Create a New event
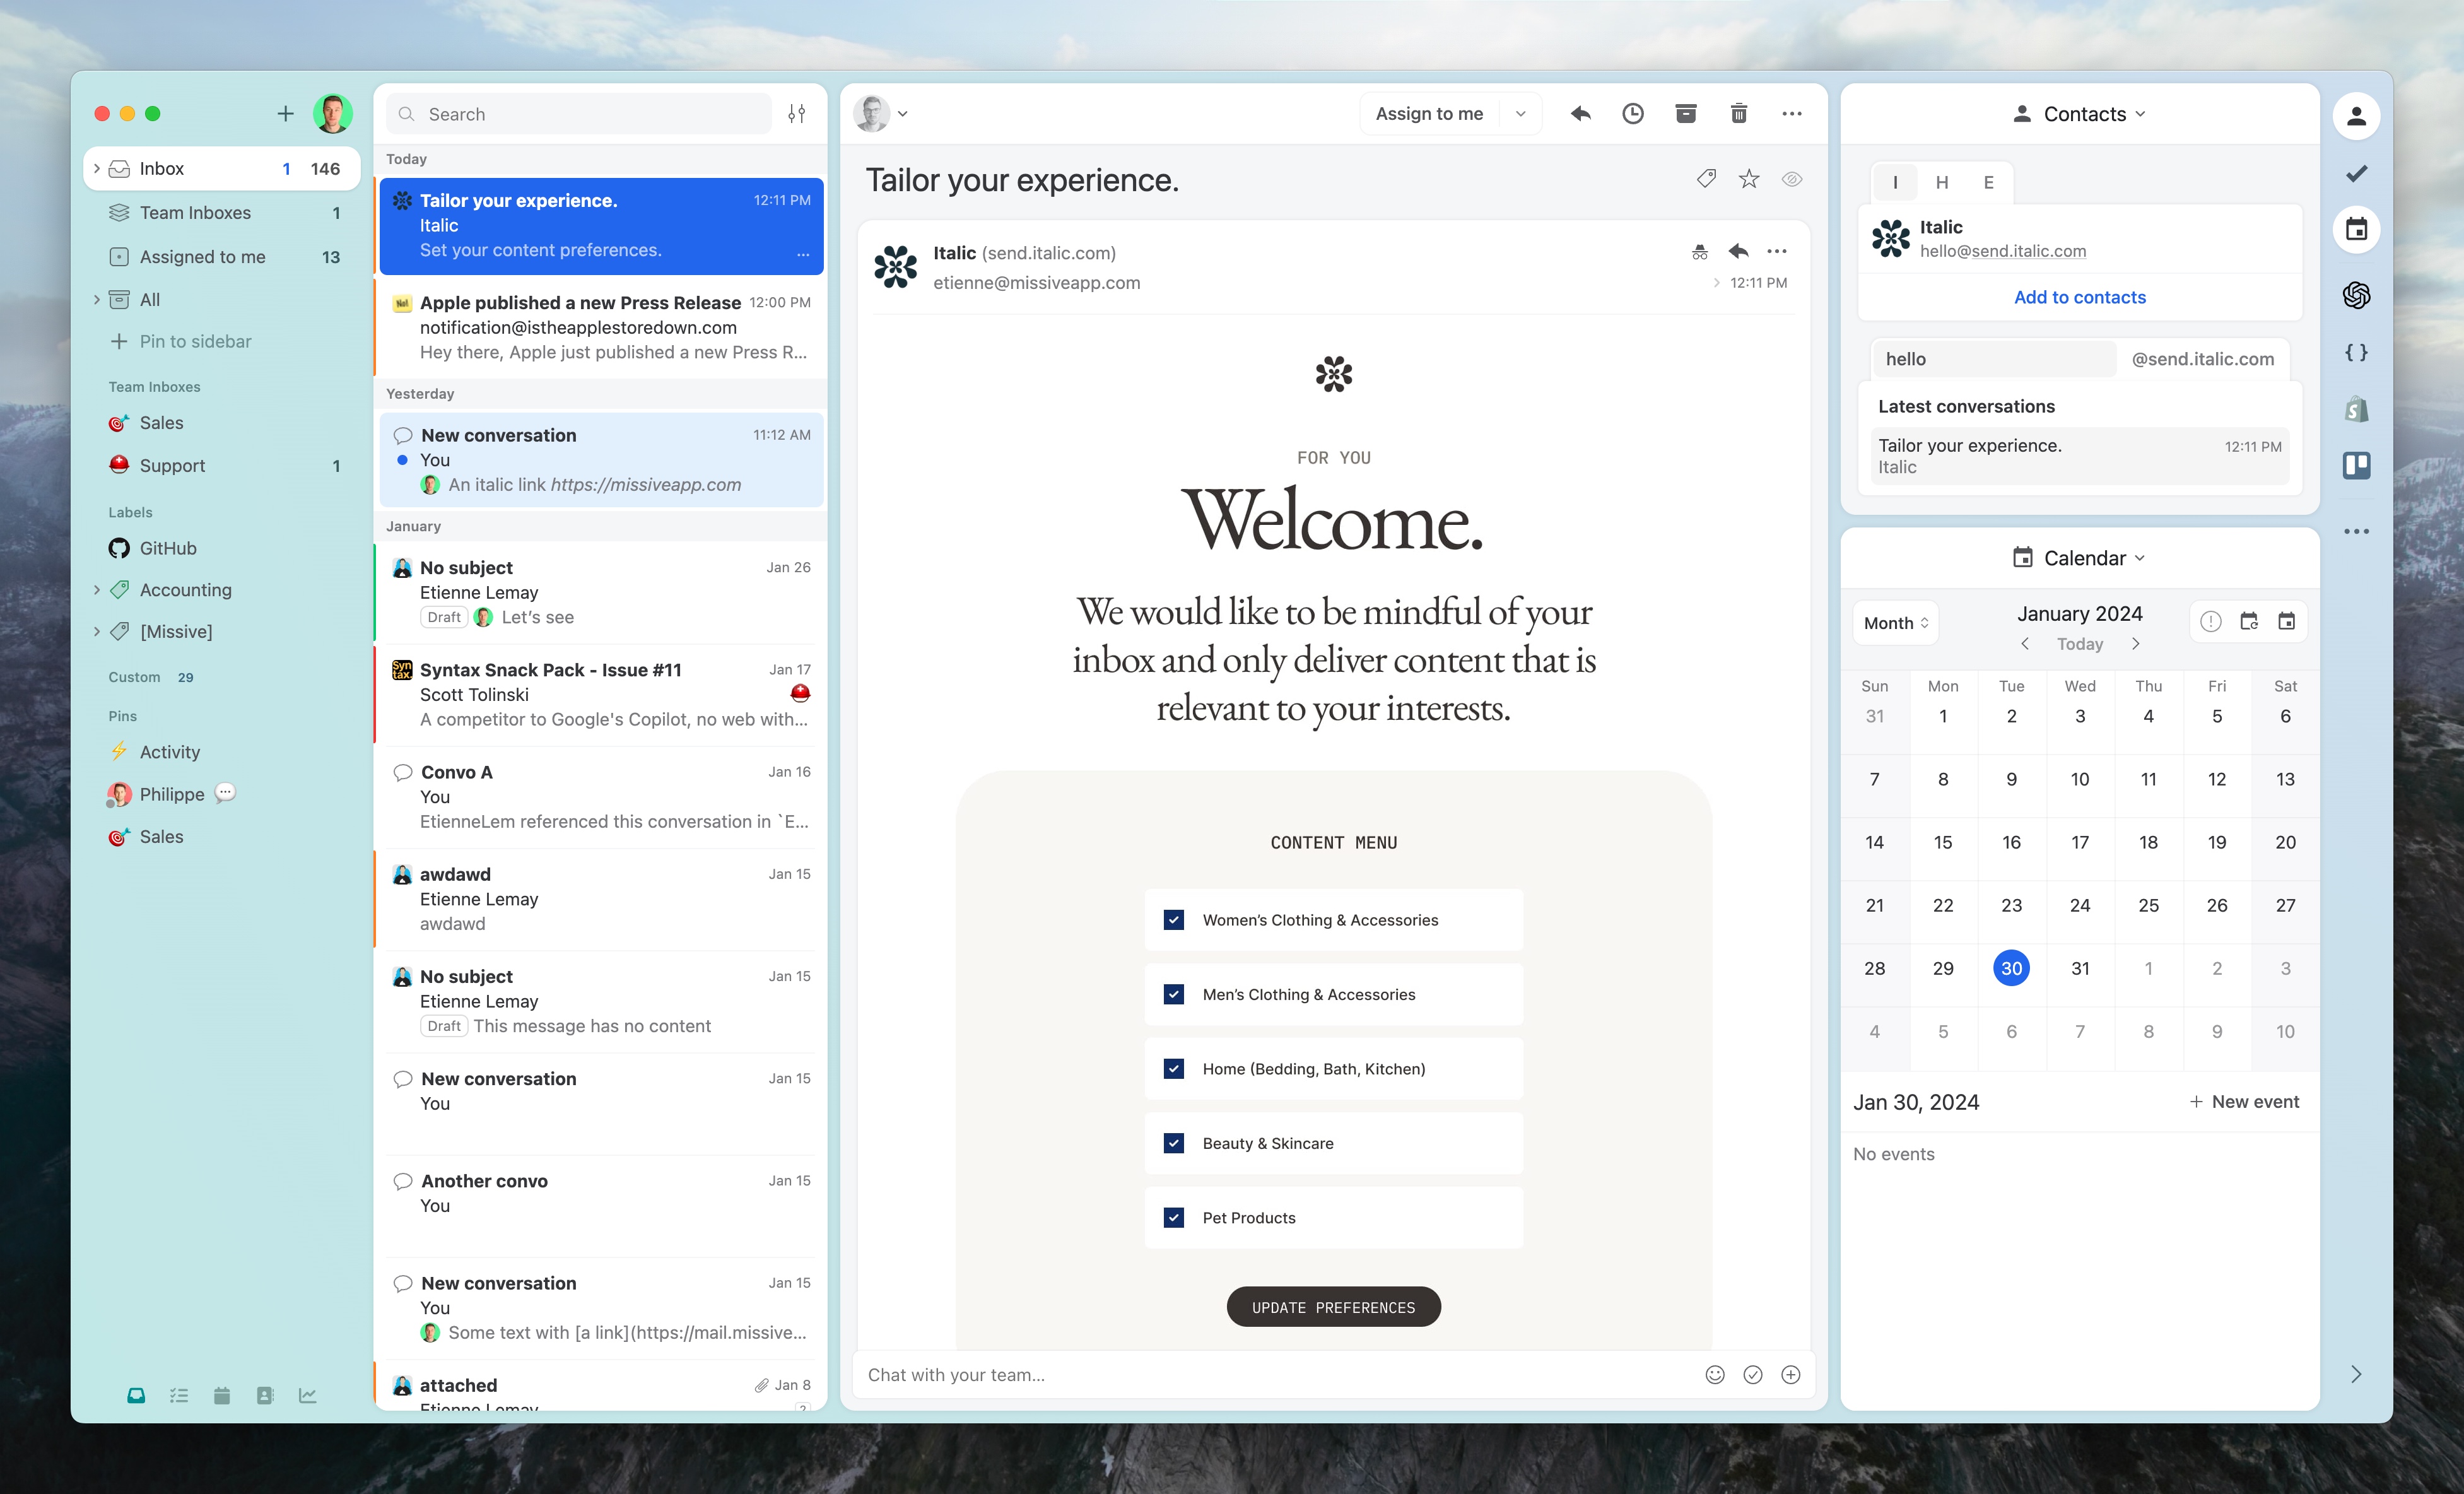Screen dimensions: 2464x1494 pos(2244,1101)
